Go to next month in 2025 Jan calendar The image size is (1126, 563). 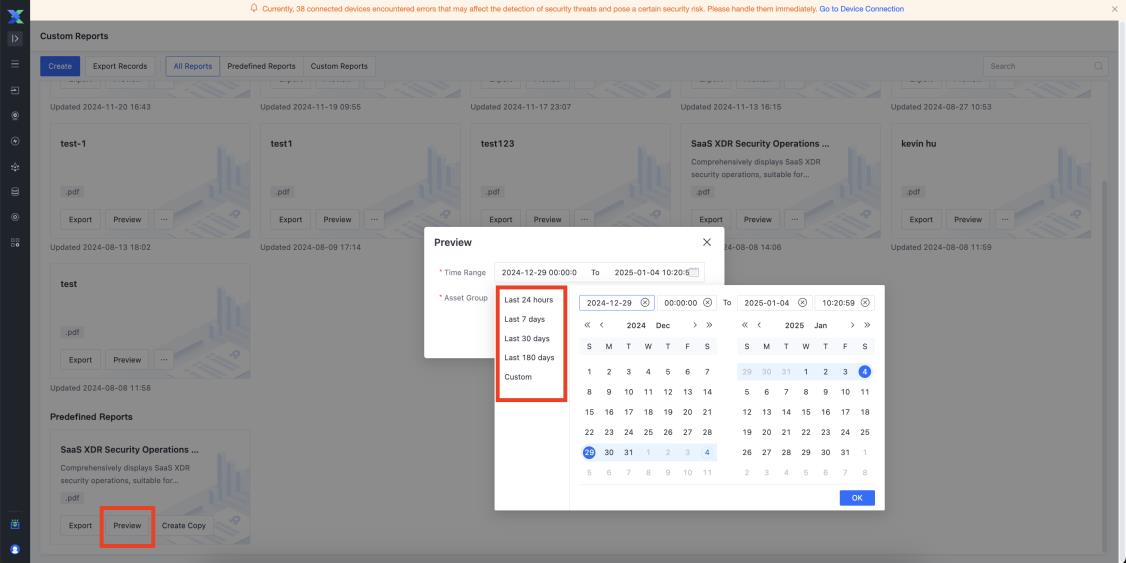[852, 325]
